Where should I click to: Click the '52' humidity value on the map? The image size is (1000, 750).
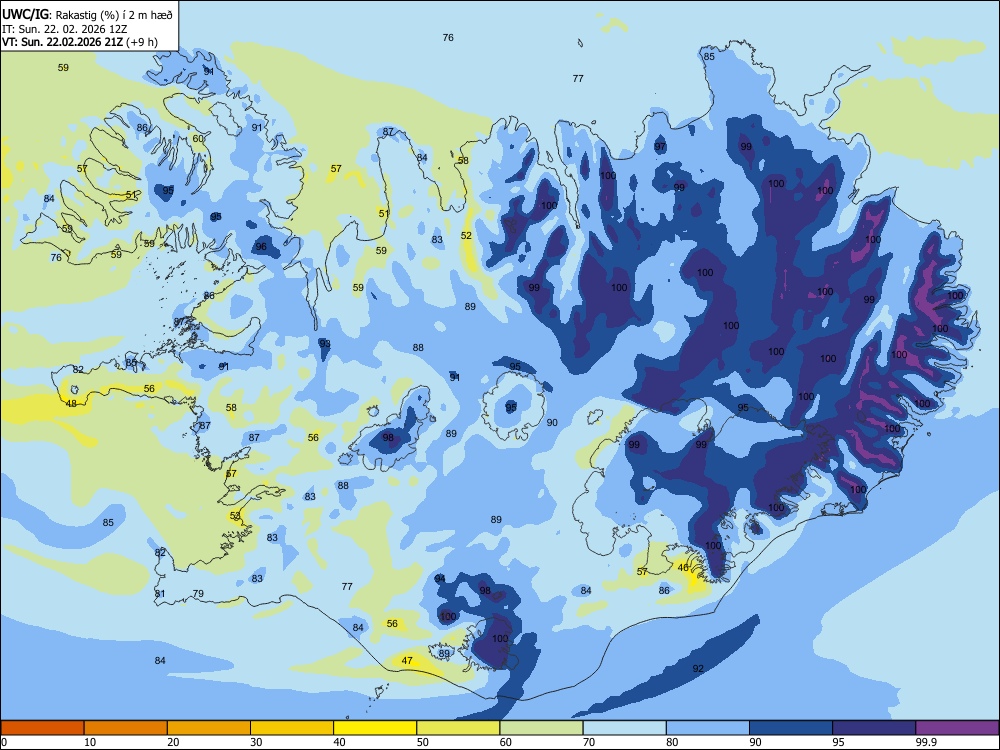click(466, 235)
